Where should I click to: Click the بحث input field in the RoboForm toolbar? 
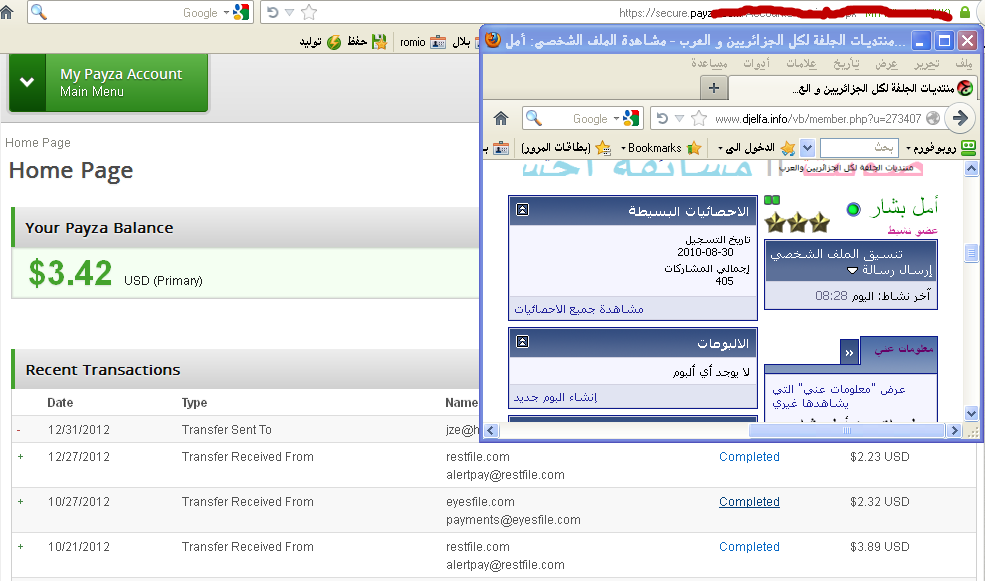859,148
